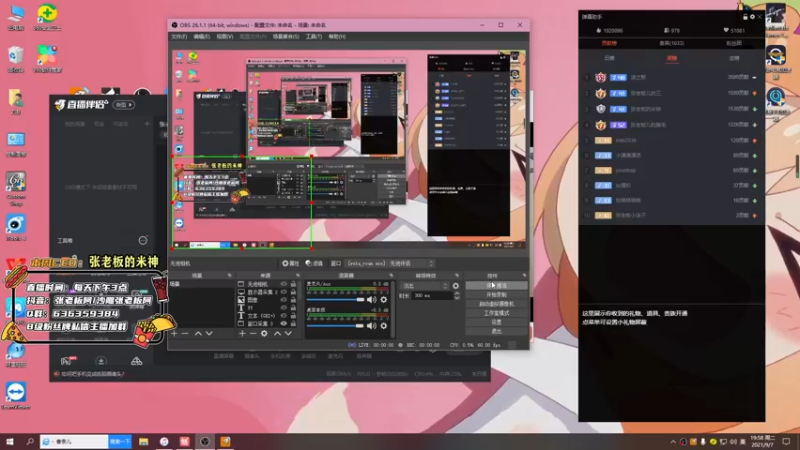
Task: Switch to 贵宾(1033) tab in 弹幕助手
Action: (x=671, y=43)
